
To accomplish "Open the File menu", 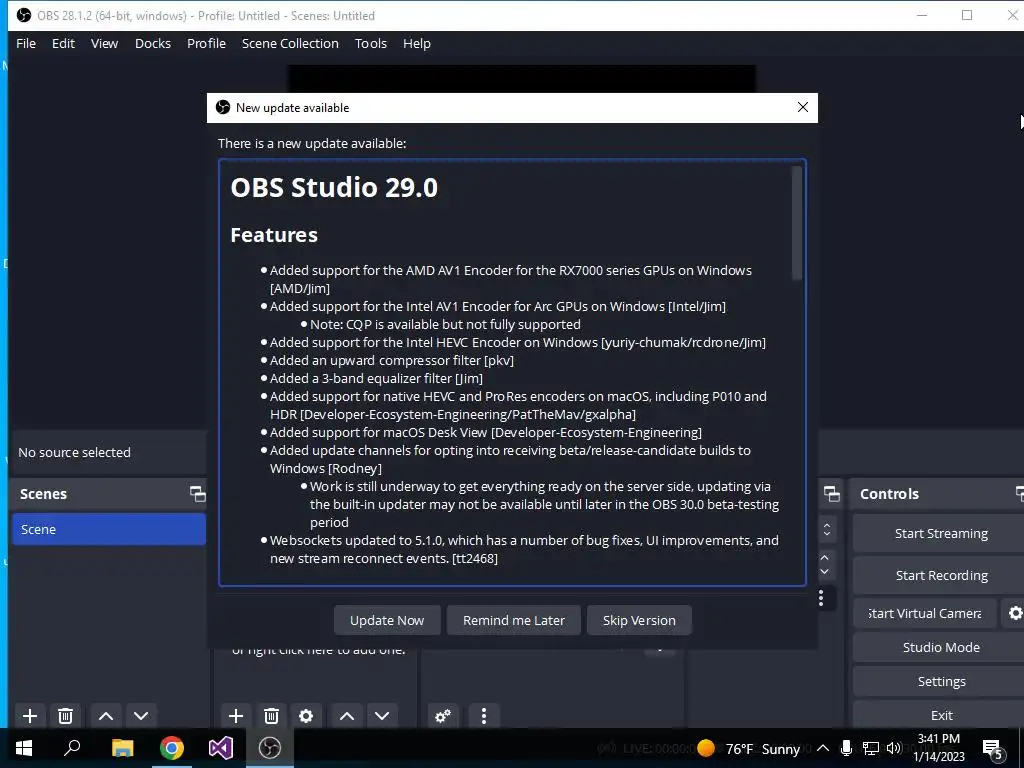I will pos(26,43).
